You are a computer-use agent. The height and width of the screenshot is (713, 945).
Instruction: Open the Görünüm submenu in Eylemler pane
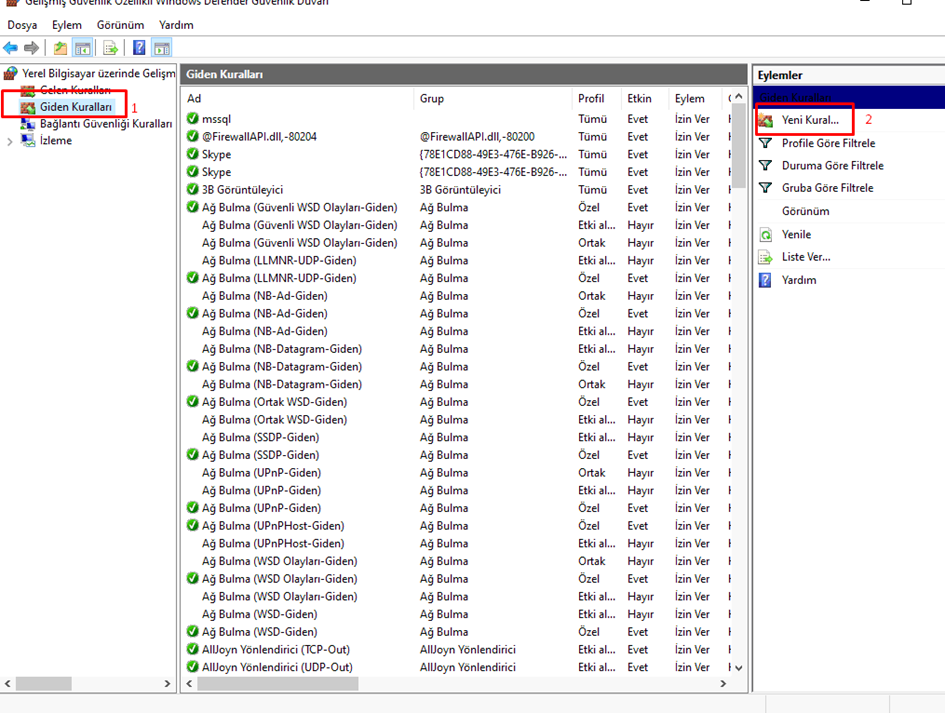[x=806, y=211]
